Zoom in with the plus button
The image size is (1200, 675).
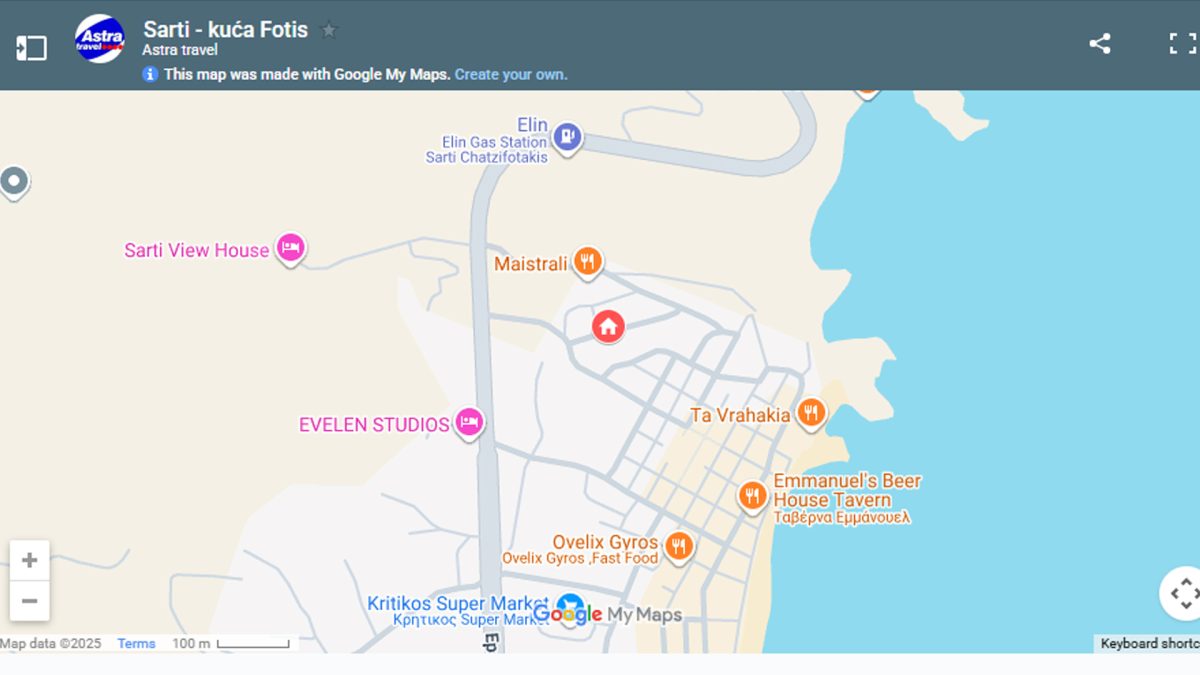[x=30, y=561]
